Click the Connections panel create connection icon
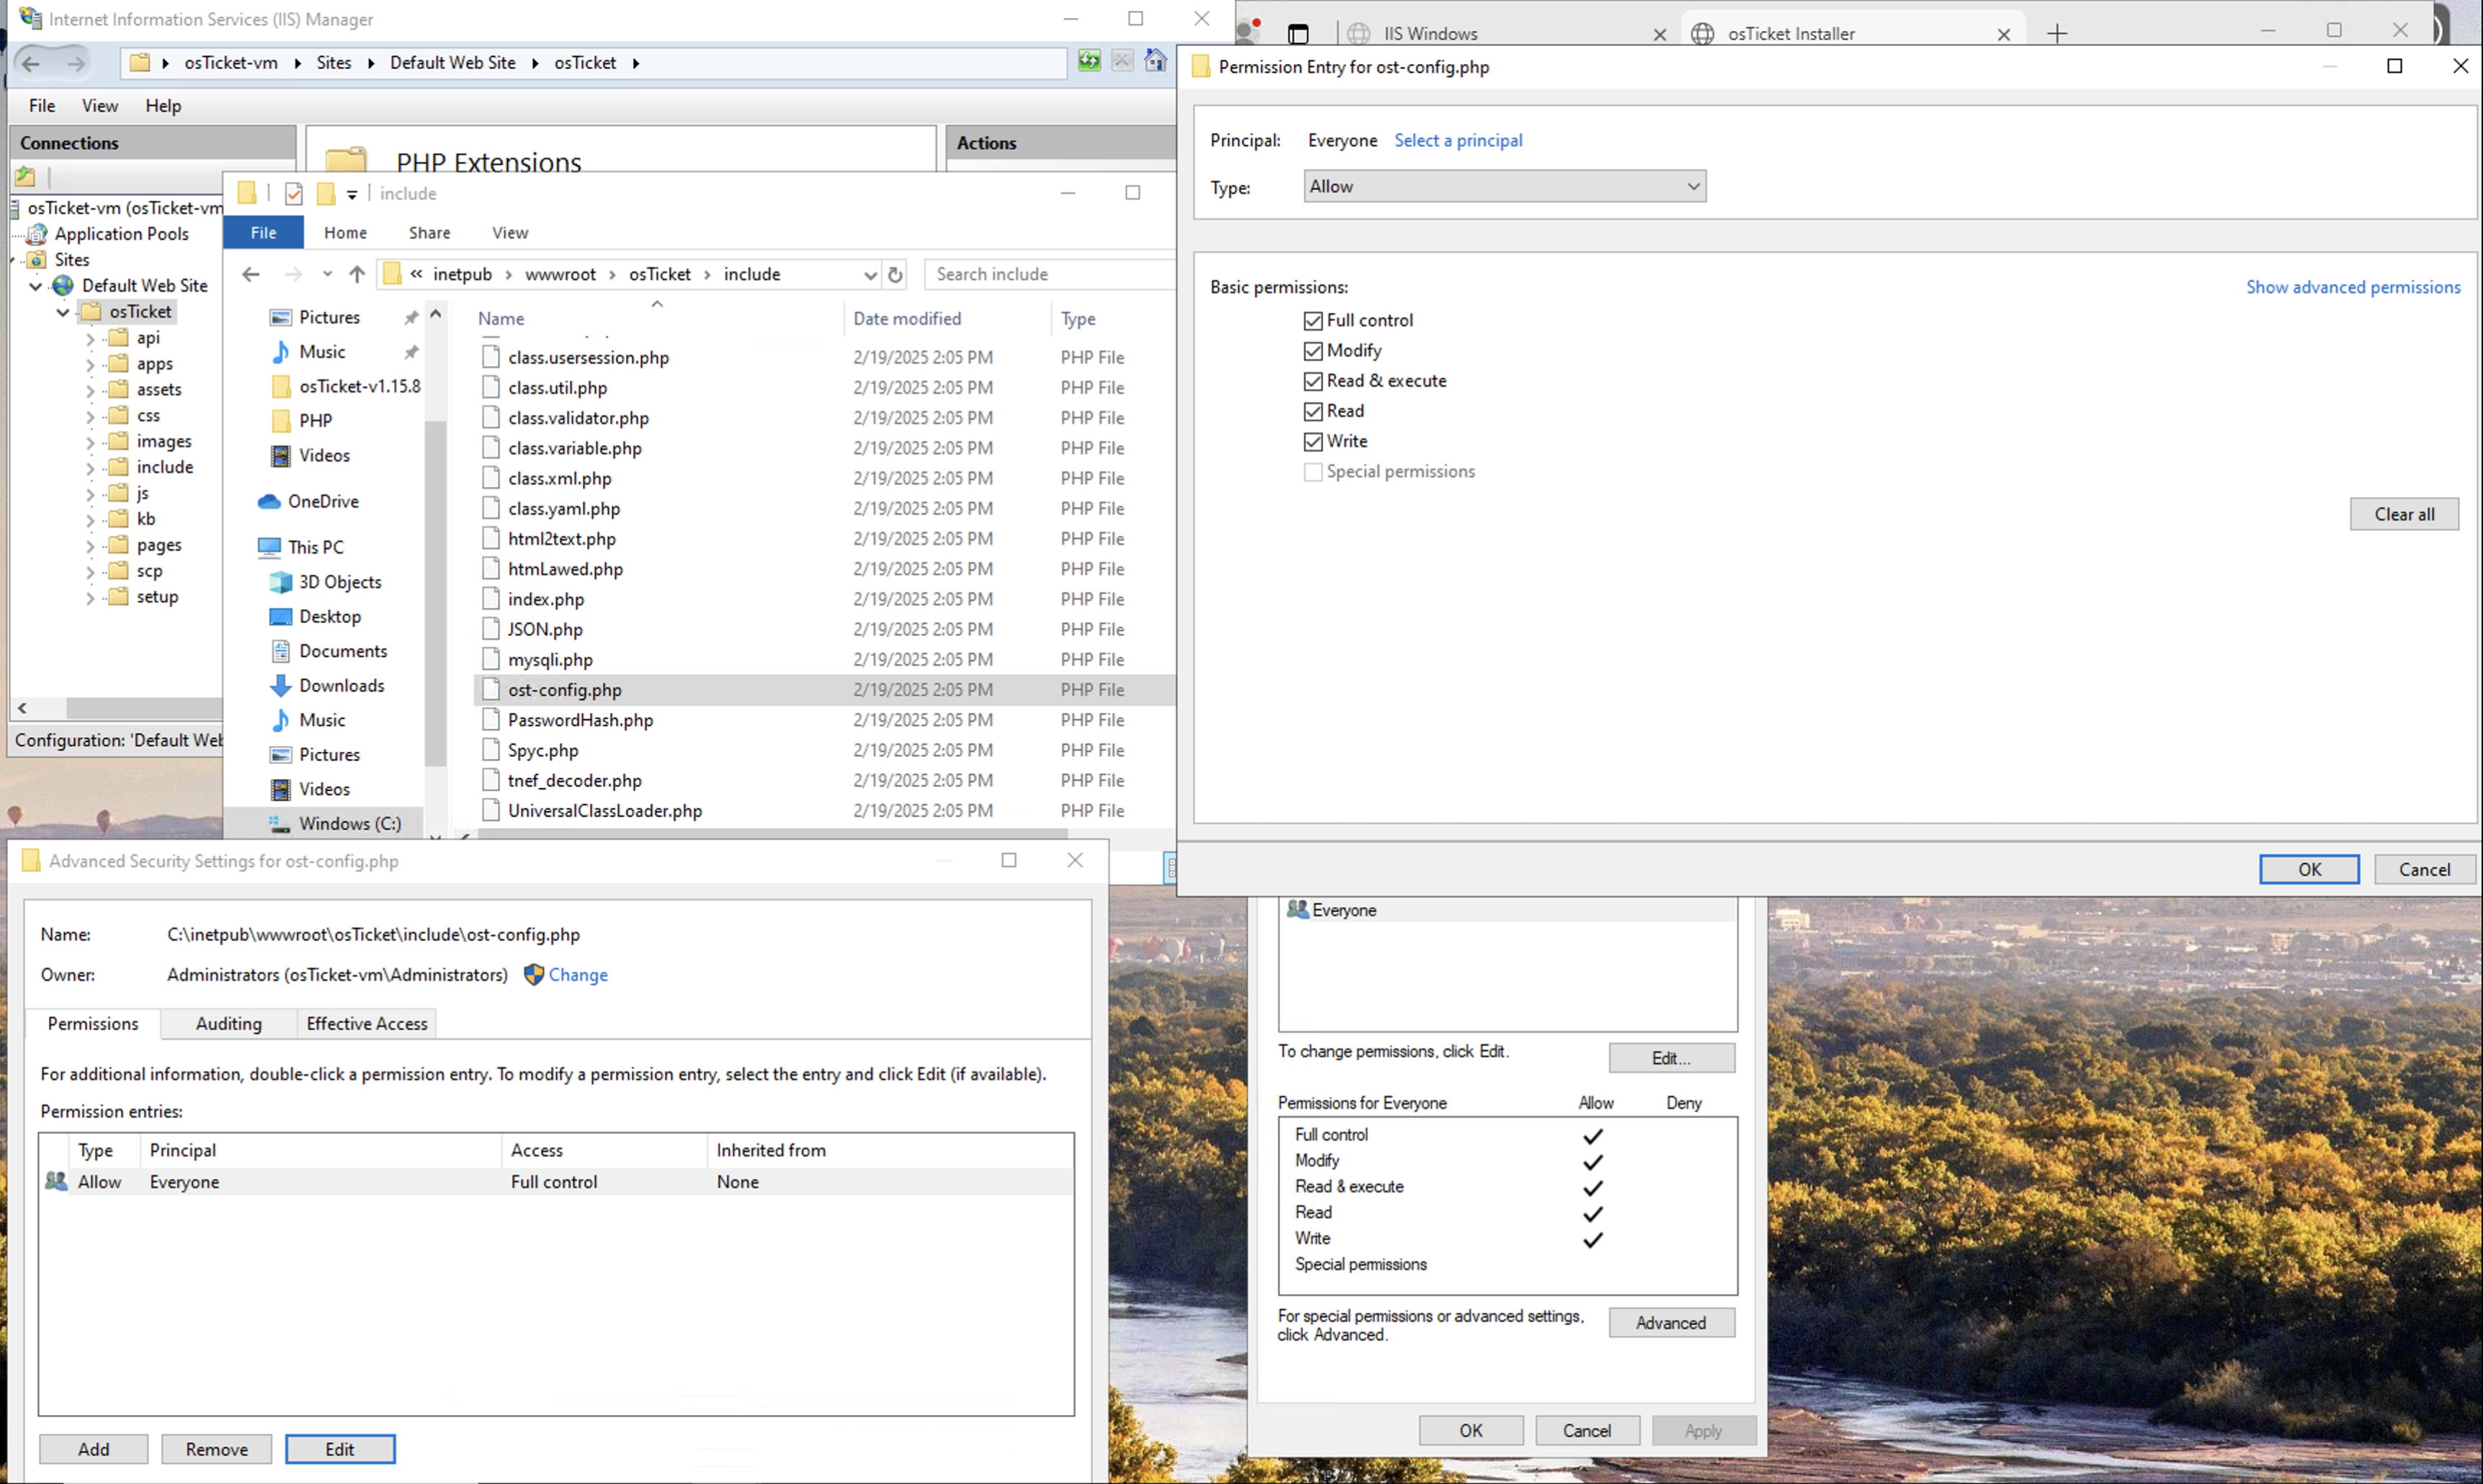This screenshot has height=1484, width=2483. (x=25, y=177)
